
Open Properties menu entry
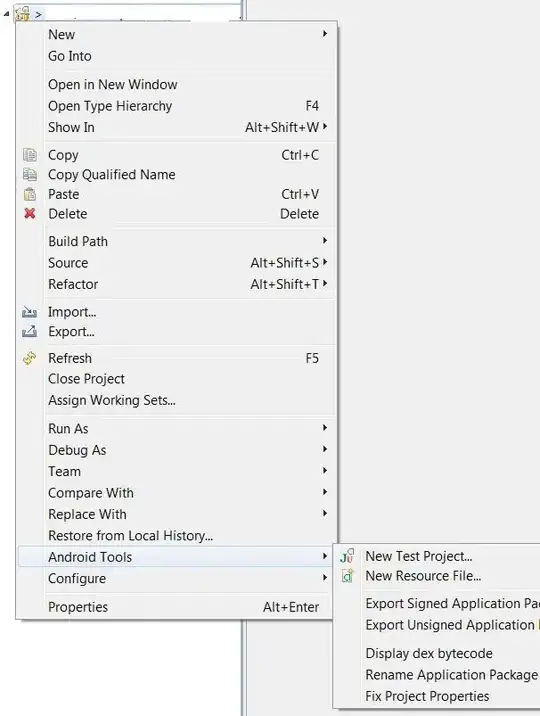78,607
